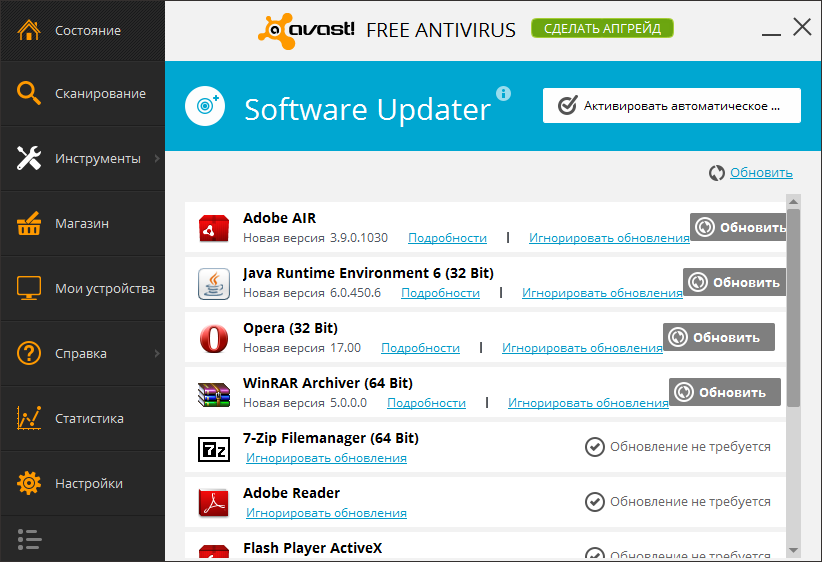The width and height of the screenshot is (822, 562).
Task: Click the checkmark icon in 7-Zip row
Action: tap(594, 447)
